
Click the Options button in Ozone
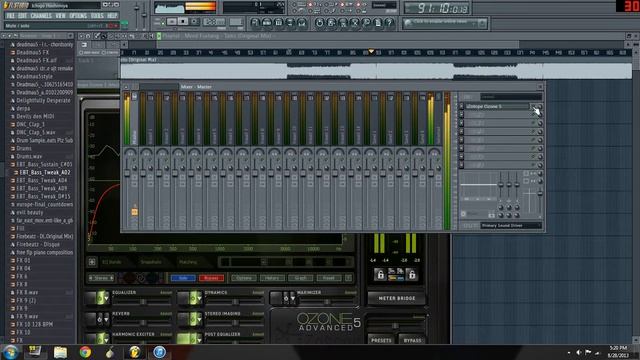(244, 278)
